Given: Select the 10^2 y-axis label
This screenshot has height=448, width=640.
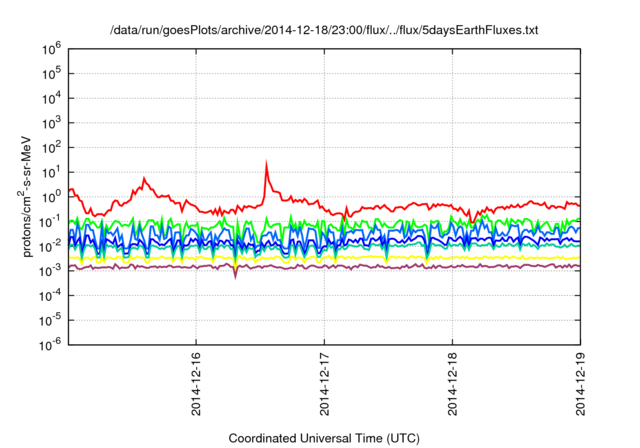Looking at the screenshot, I should tap(51, 148).
